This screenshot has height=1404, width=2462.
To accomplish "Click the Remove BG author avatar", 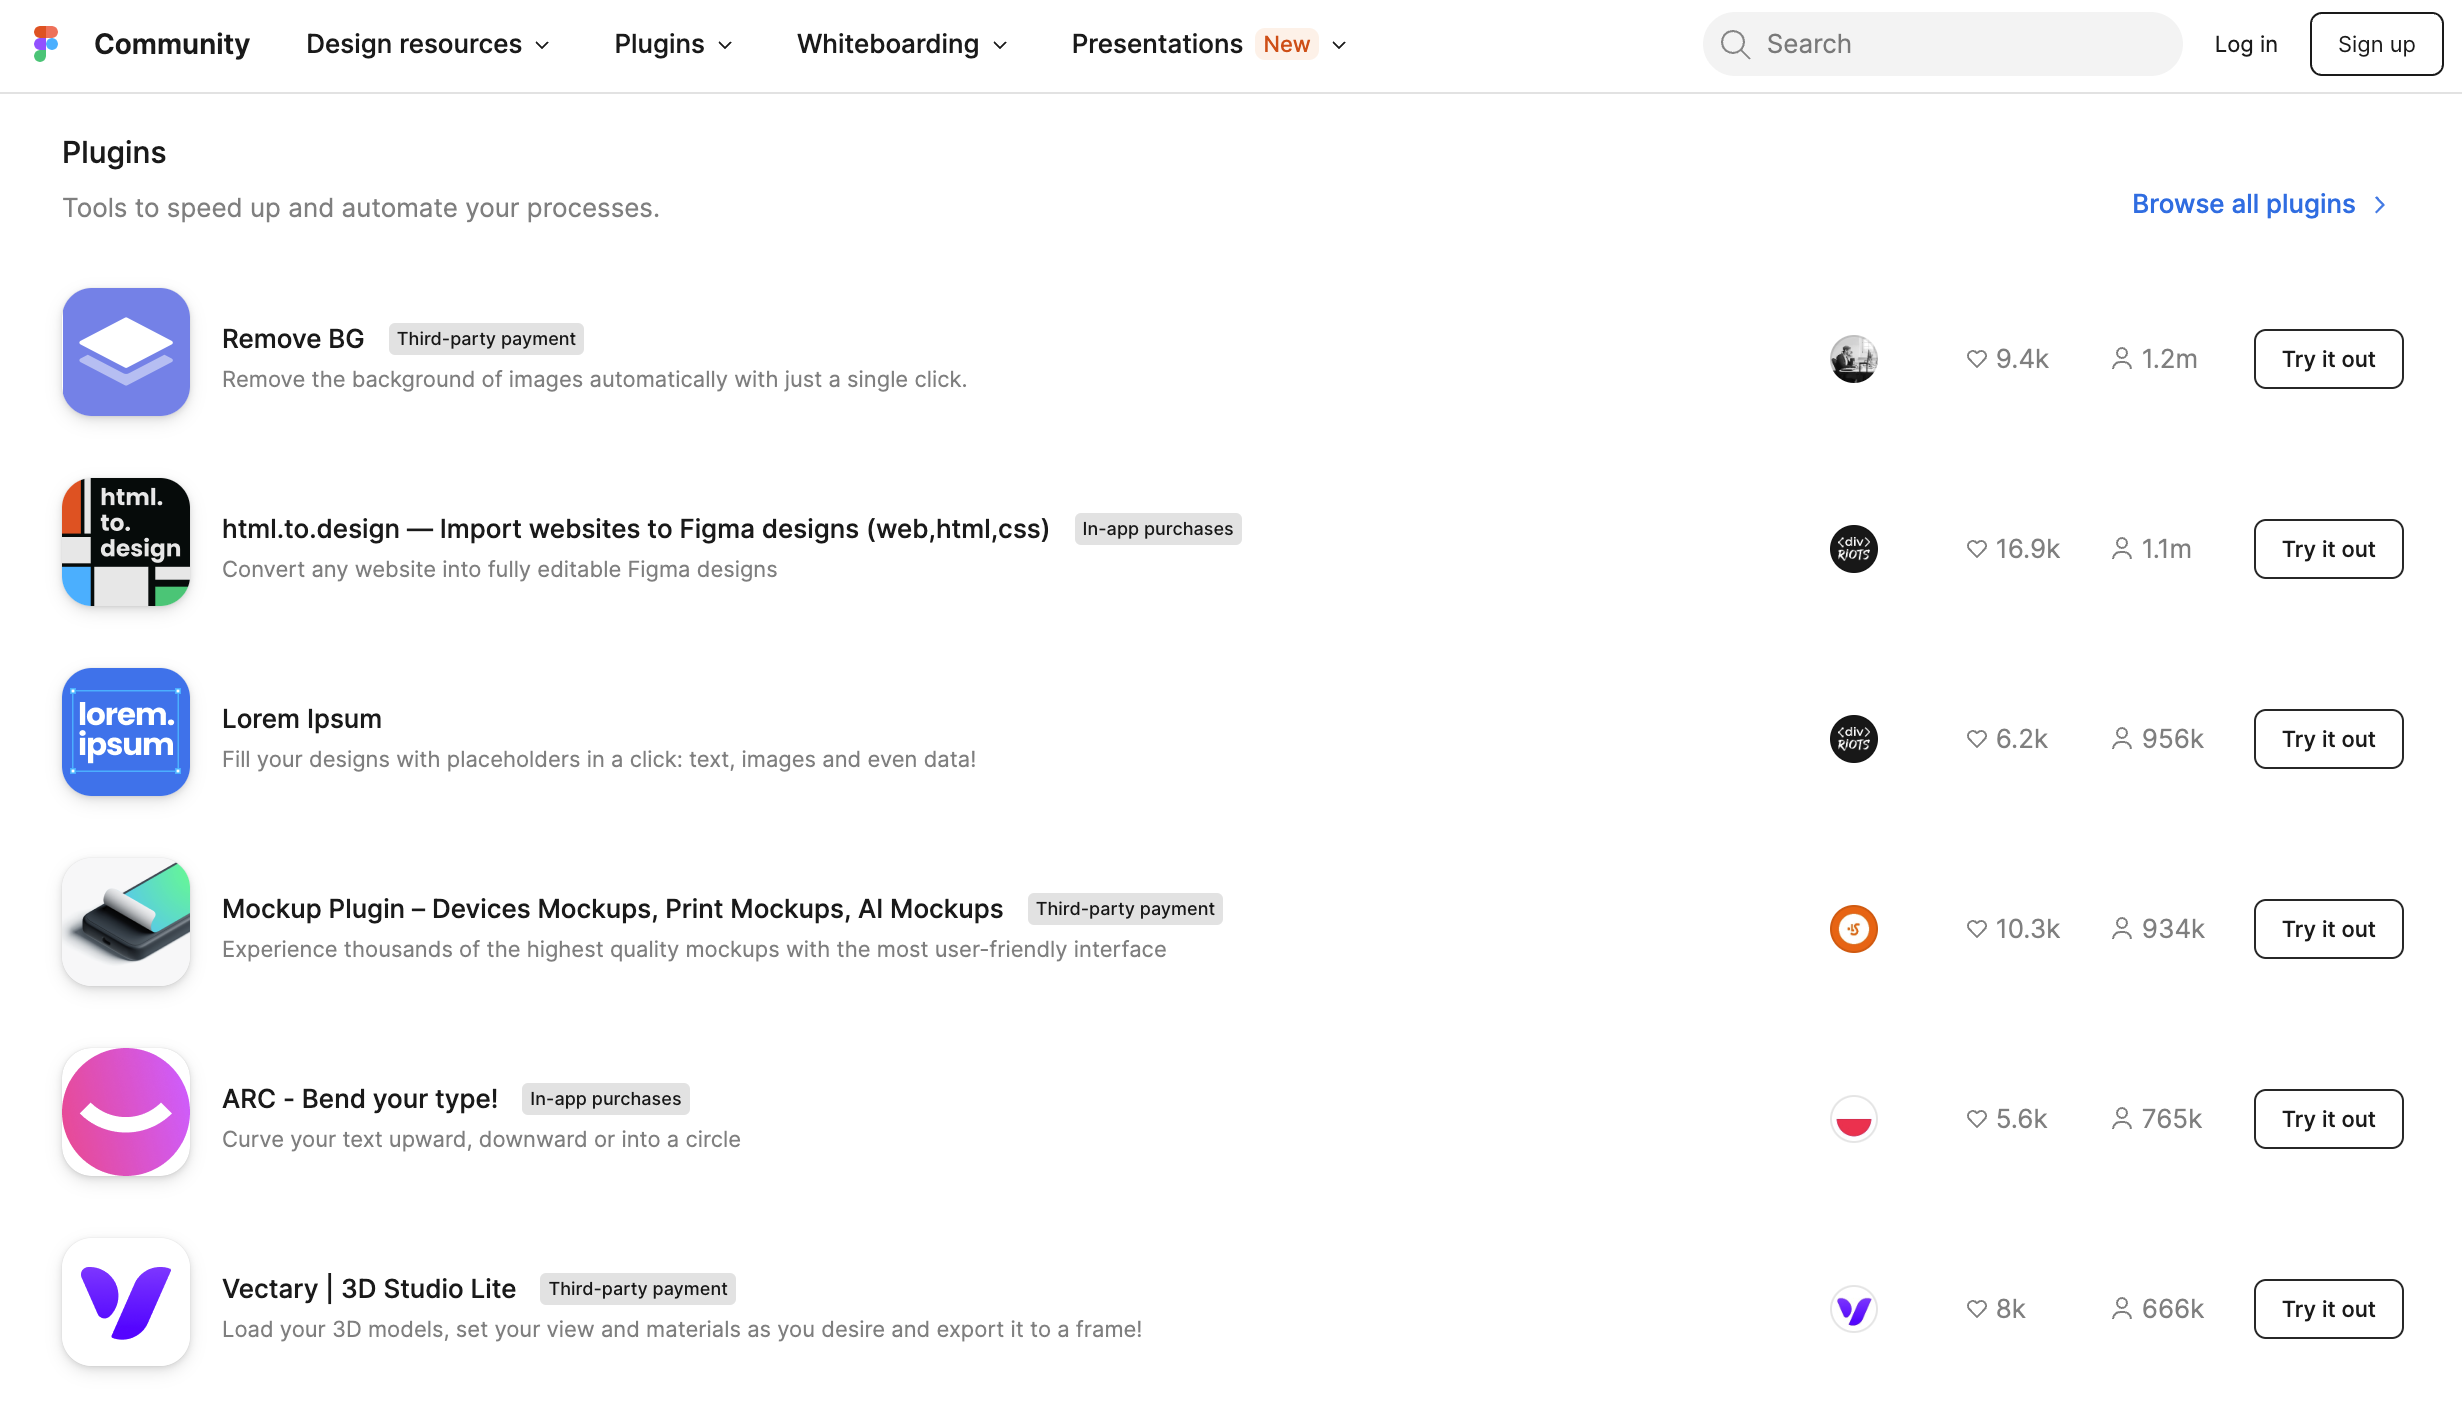I will coord(1853,359).
